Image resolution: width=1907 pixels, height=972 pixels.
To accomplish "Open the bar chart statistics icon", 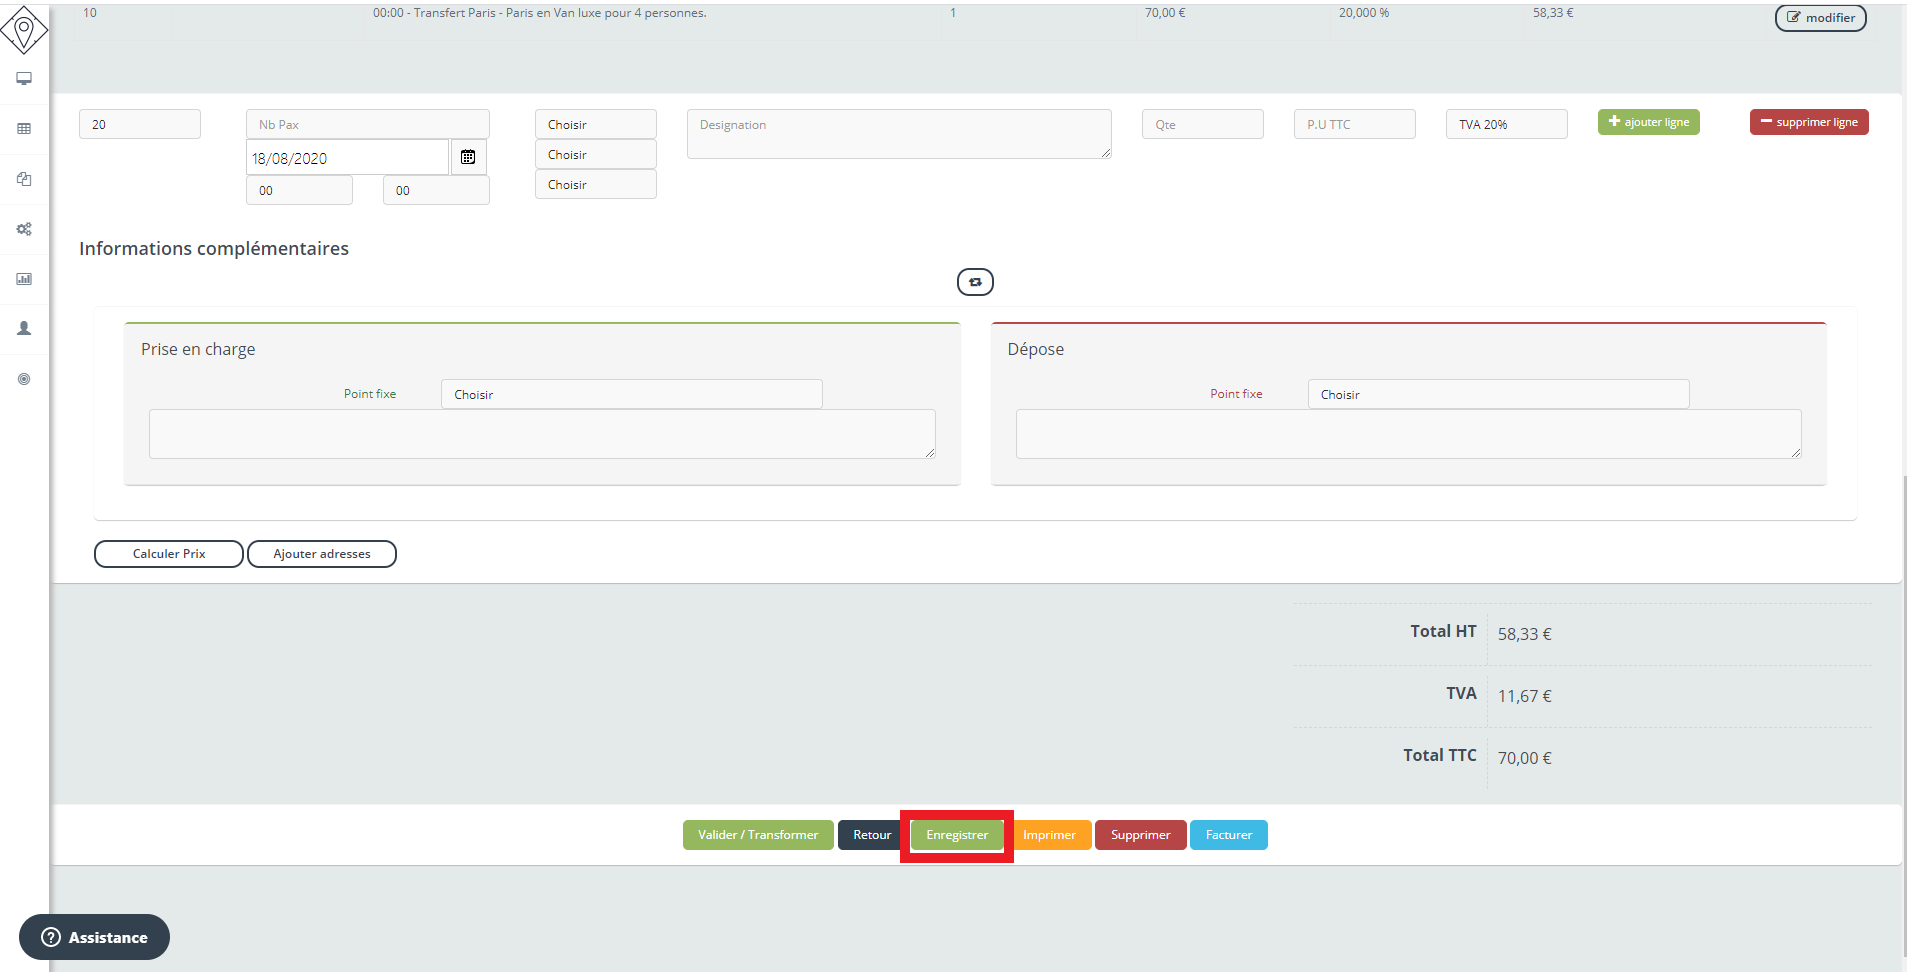I will click(x=24, y=279).
